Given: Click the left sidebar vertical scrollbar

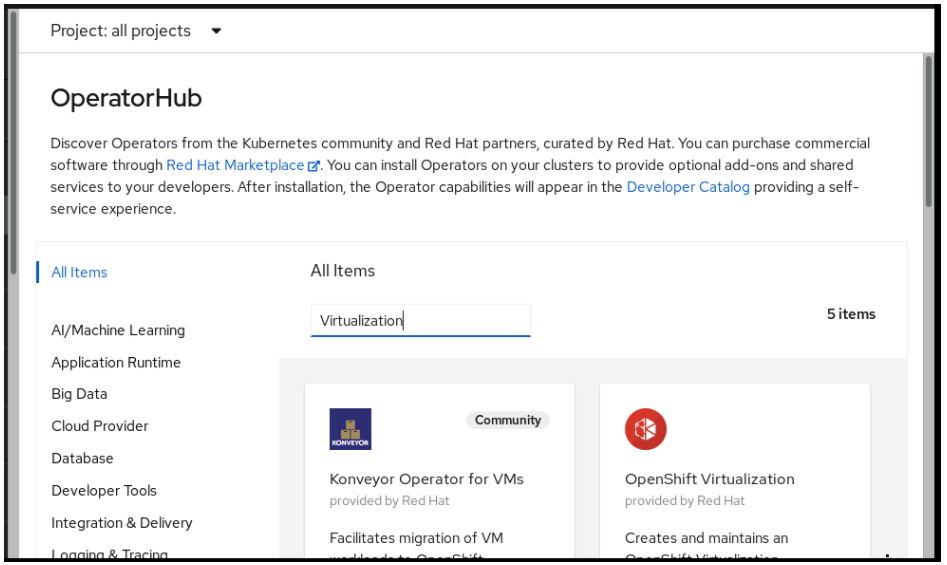Looking at the screenshot, I should coord(13,142).
